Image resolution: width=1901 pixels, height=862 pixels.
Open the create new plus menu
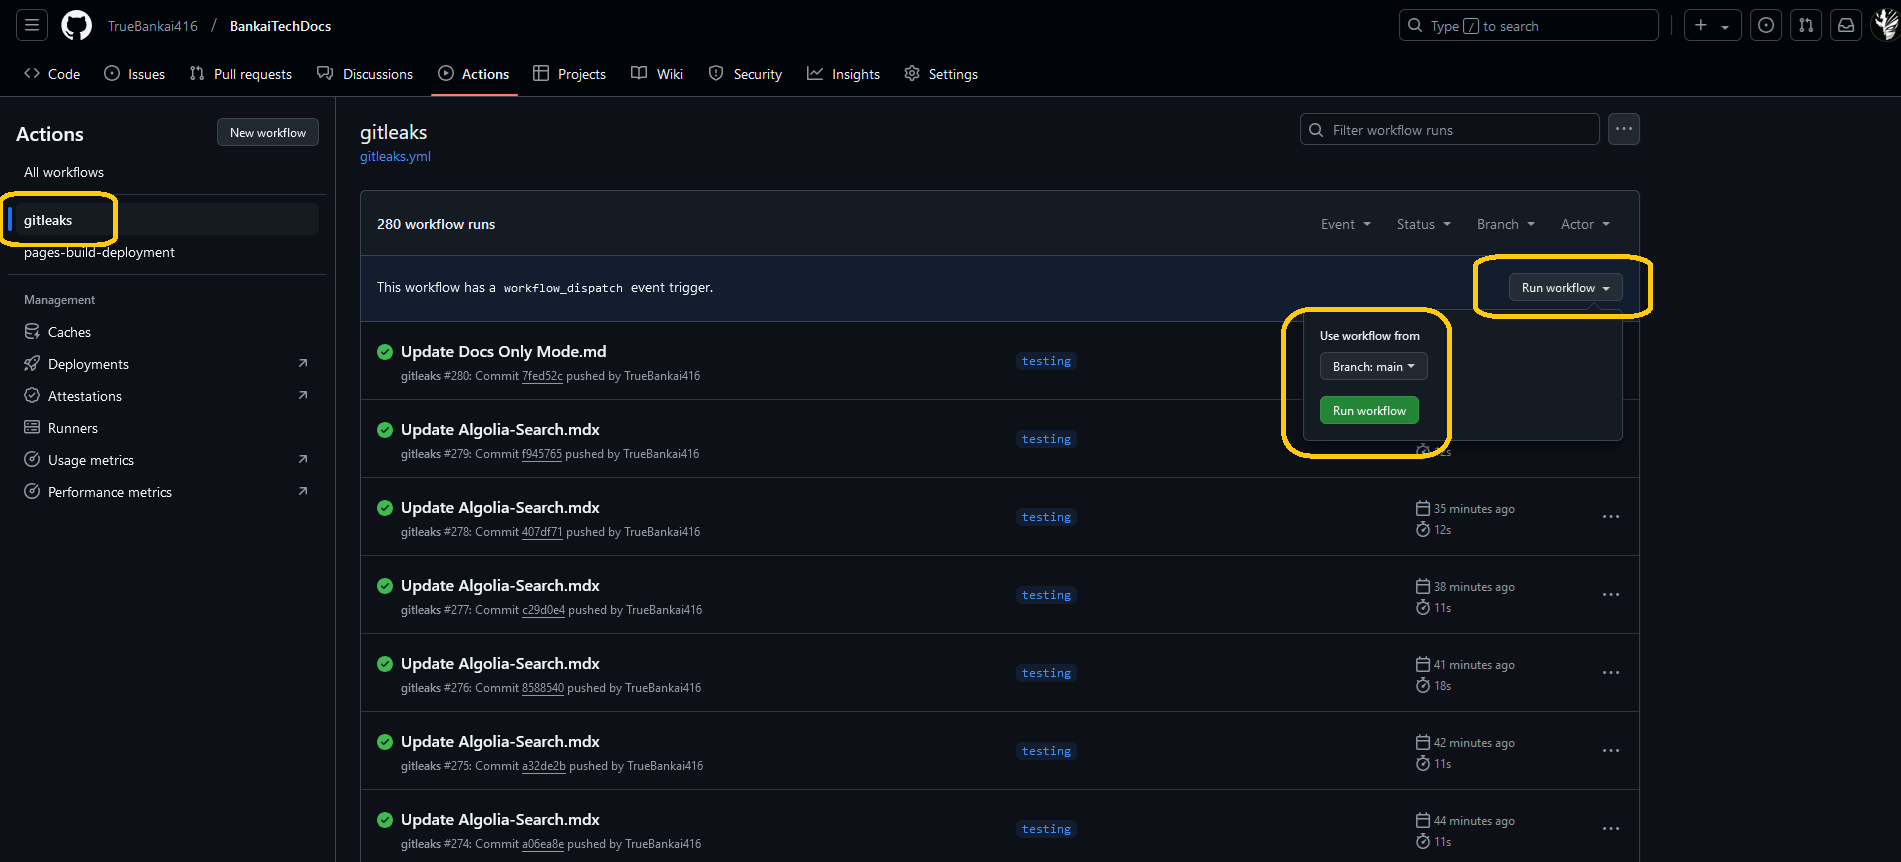point(1712,26)
